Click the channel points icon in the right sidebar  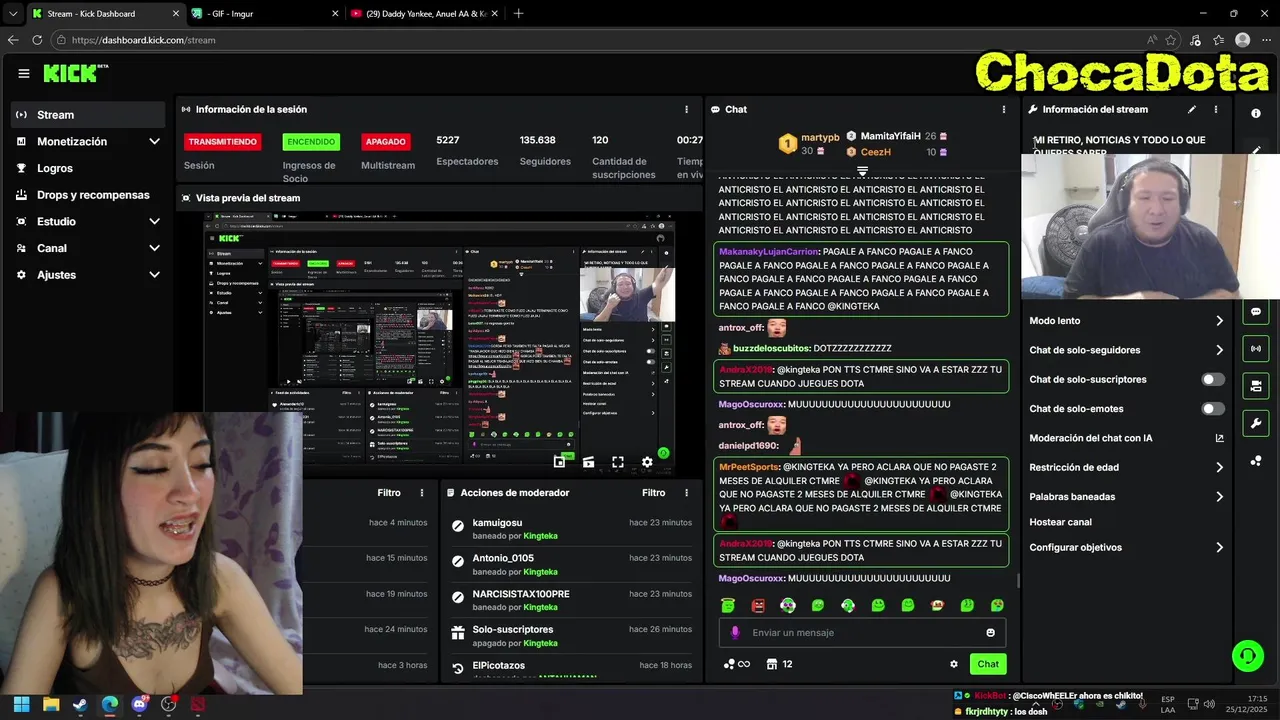1256,461
